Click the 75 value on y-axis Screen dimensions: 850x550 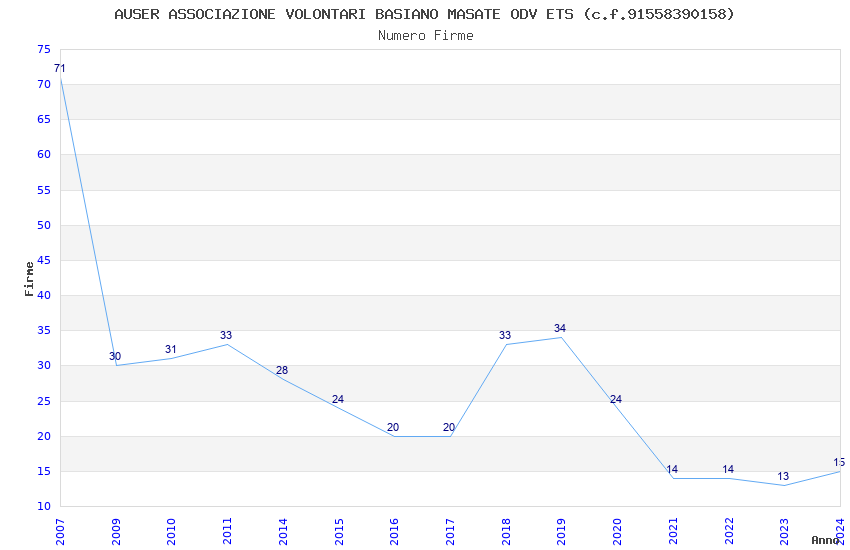43,50
